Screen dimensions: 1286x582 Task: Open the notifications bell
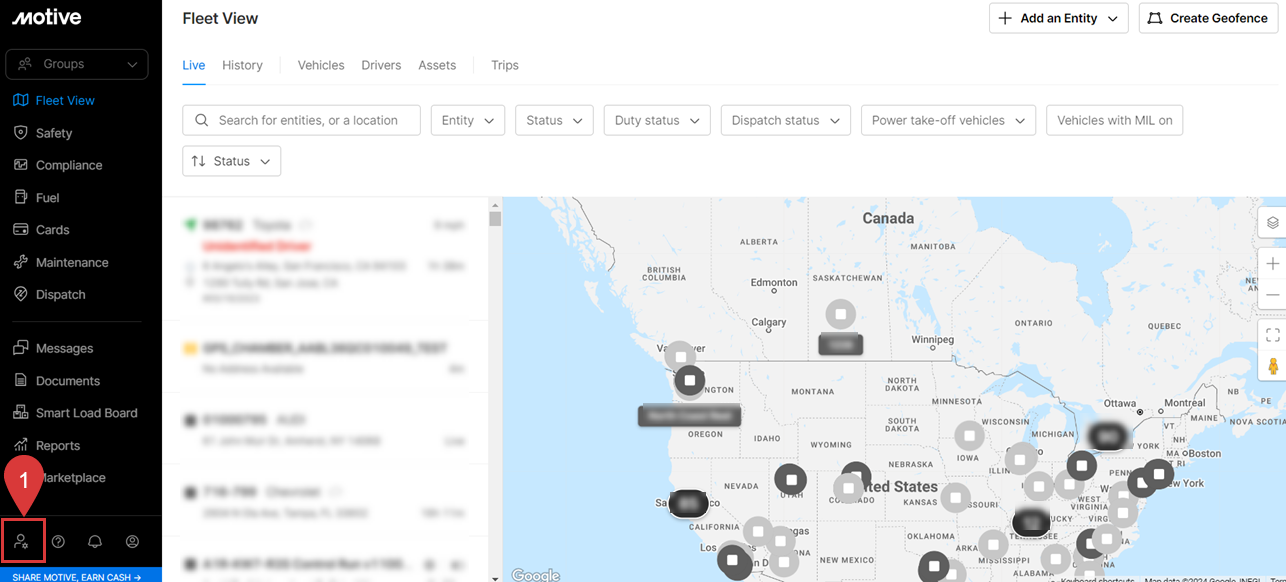(x=95, y=541)
